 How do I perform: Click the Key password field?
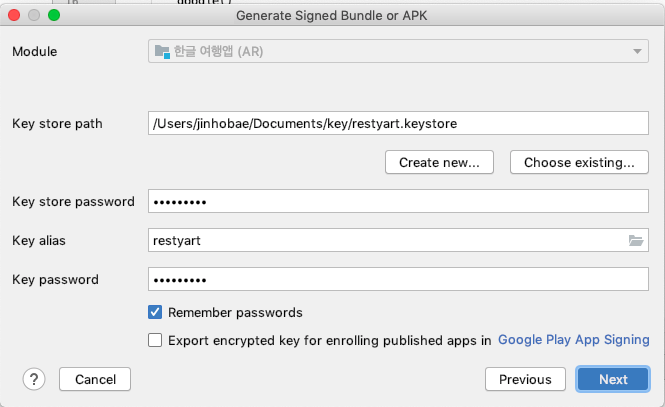pyautogui.click(x=398, y=279)
